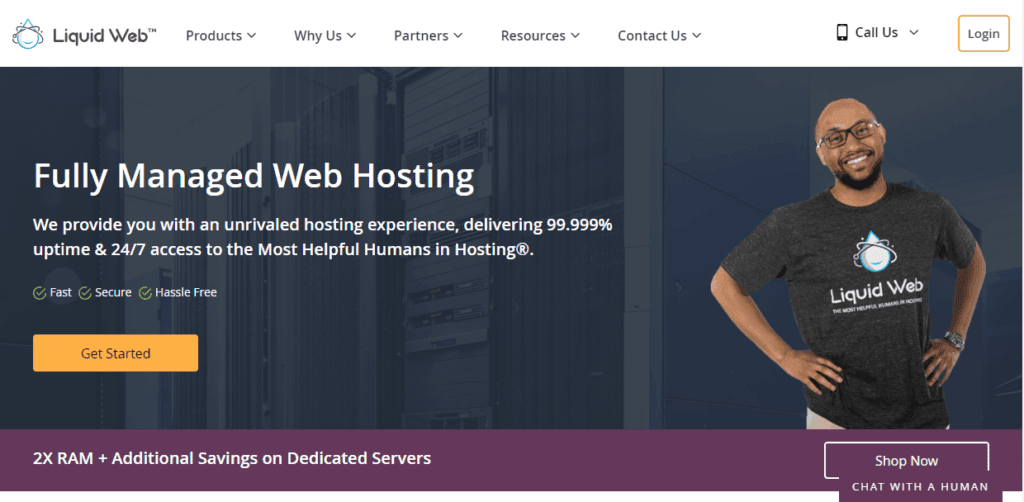The width and height of the screenshot is (1024, 502).
Task: Click the checkmark icon next to Hassle Free
Action: tap(145, 293)
